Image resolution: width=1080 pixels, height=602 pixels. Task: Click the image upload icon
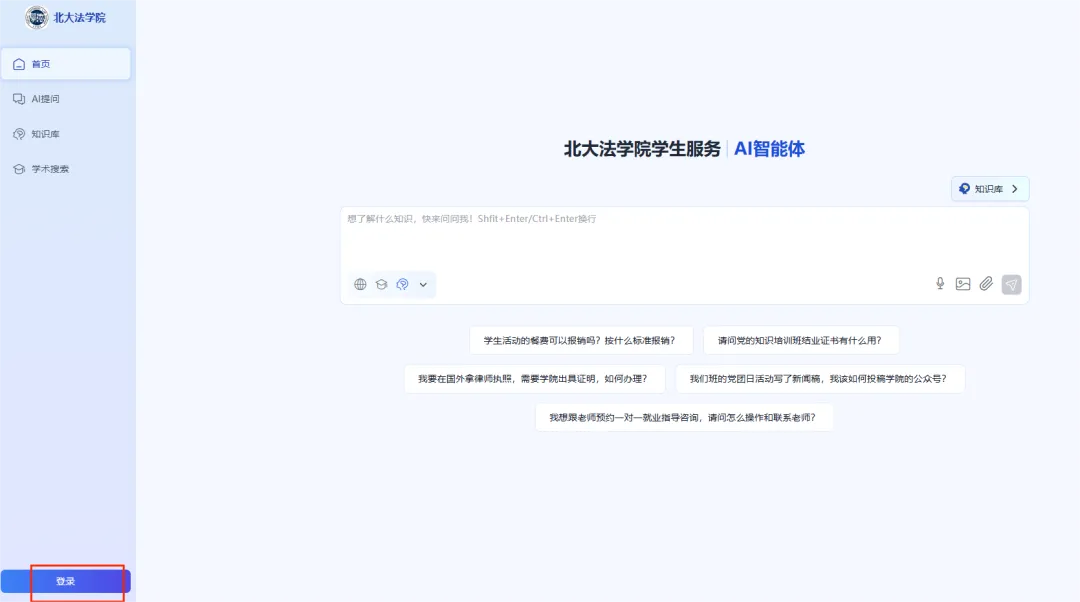coord(963,284)
